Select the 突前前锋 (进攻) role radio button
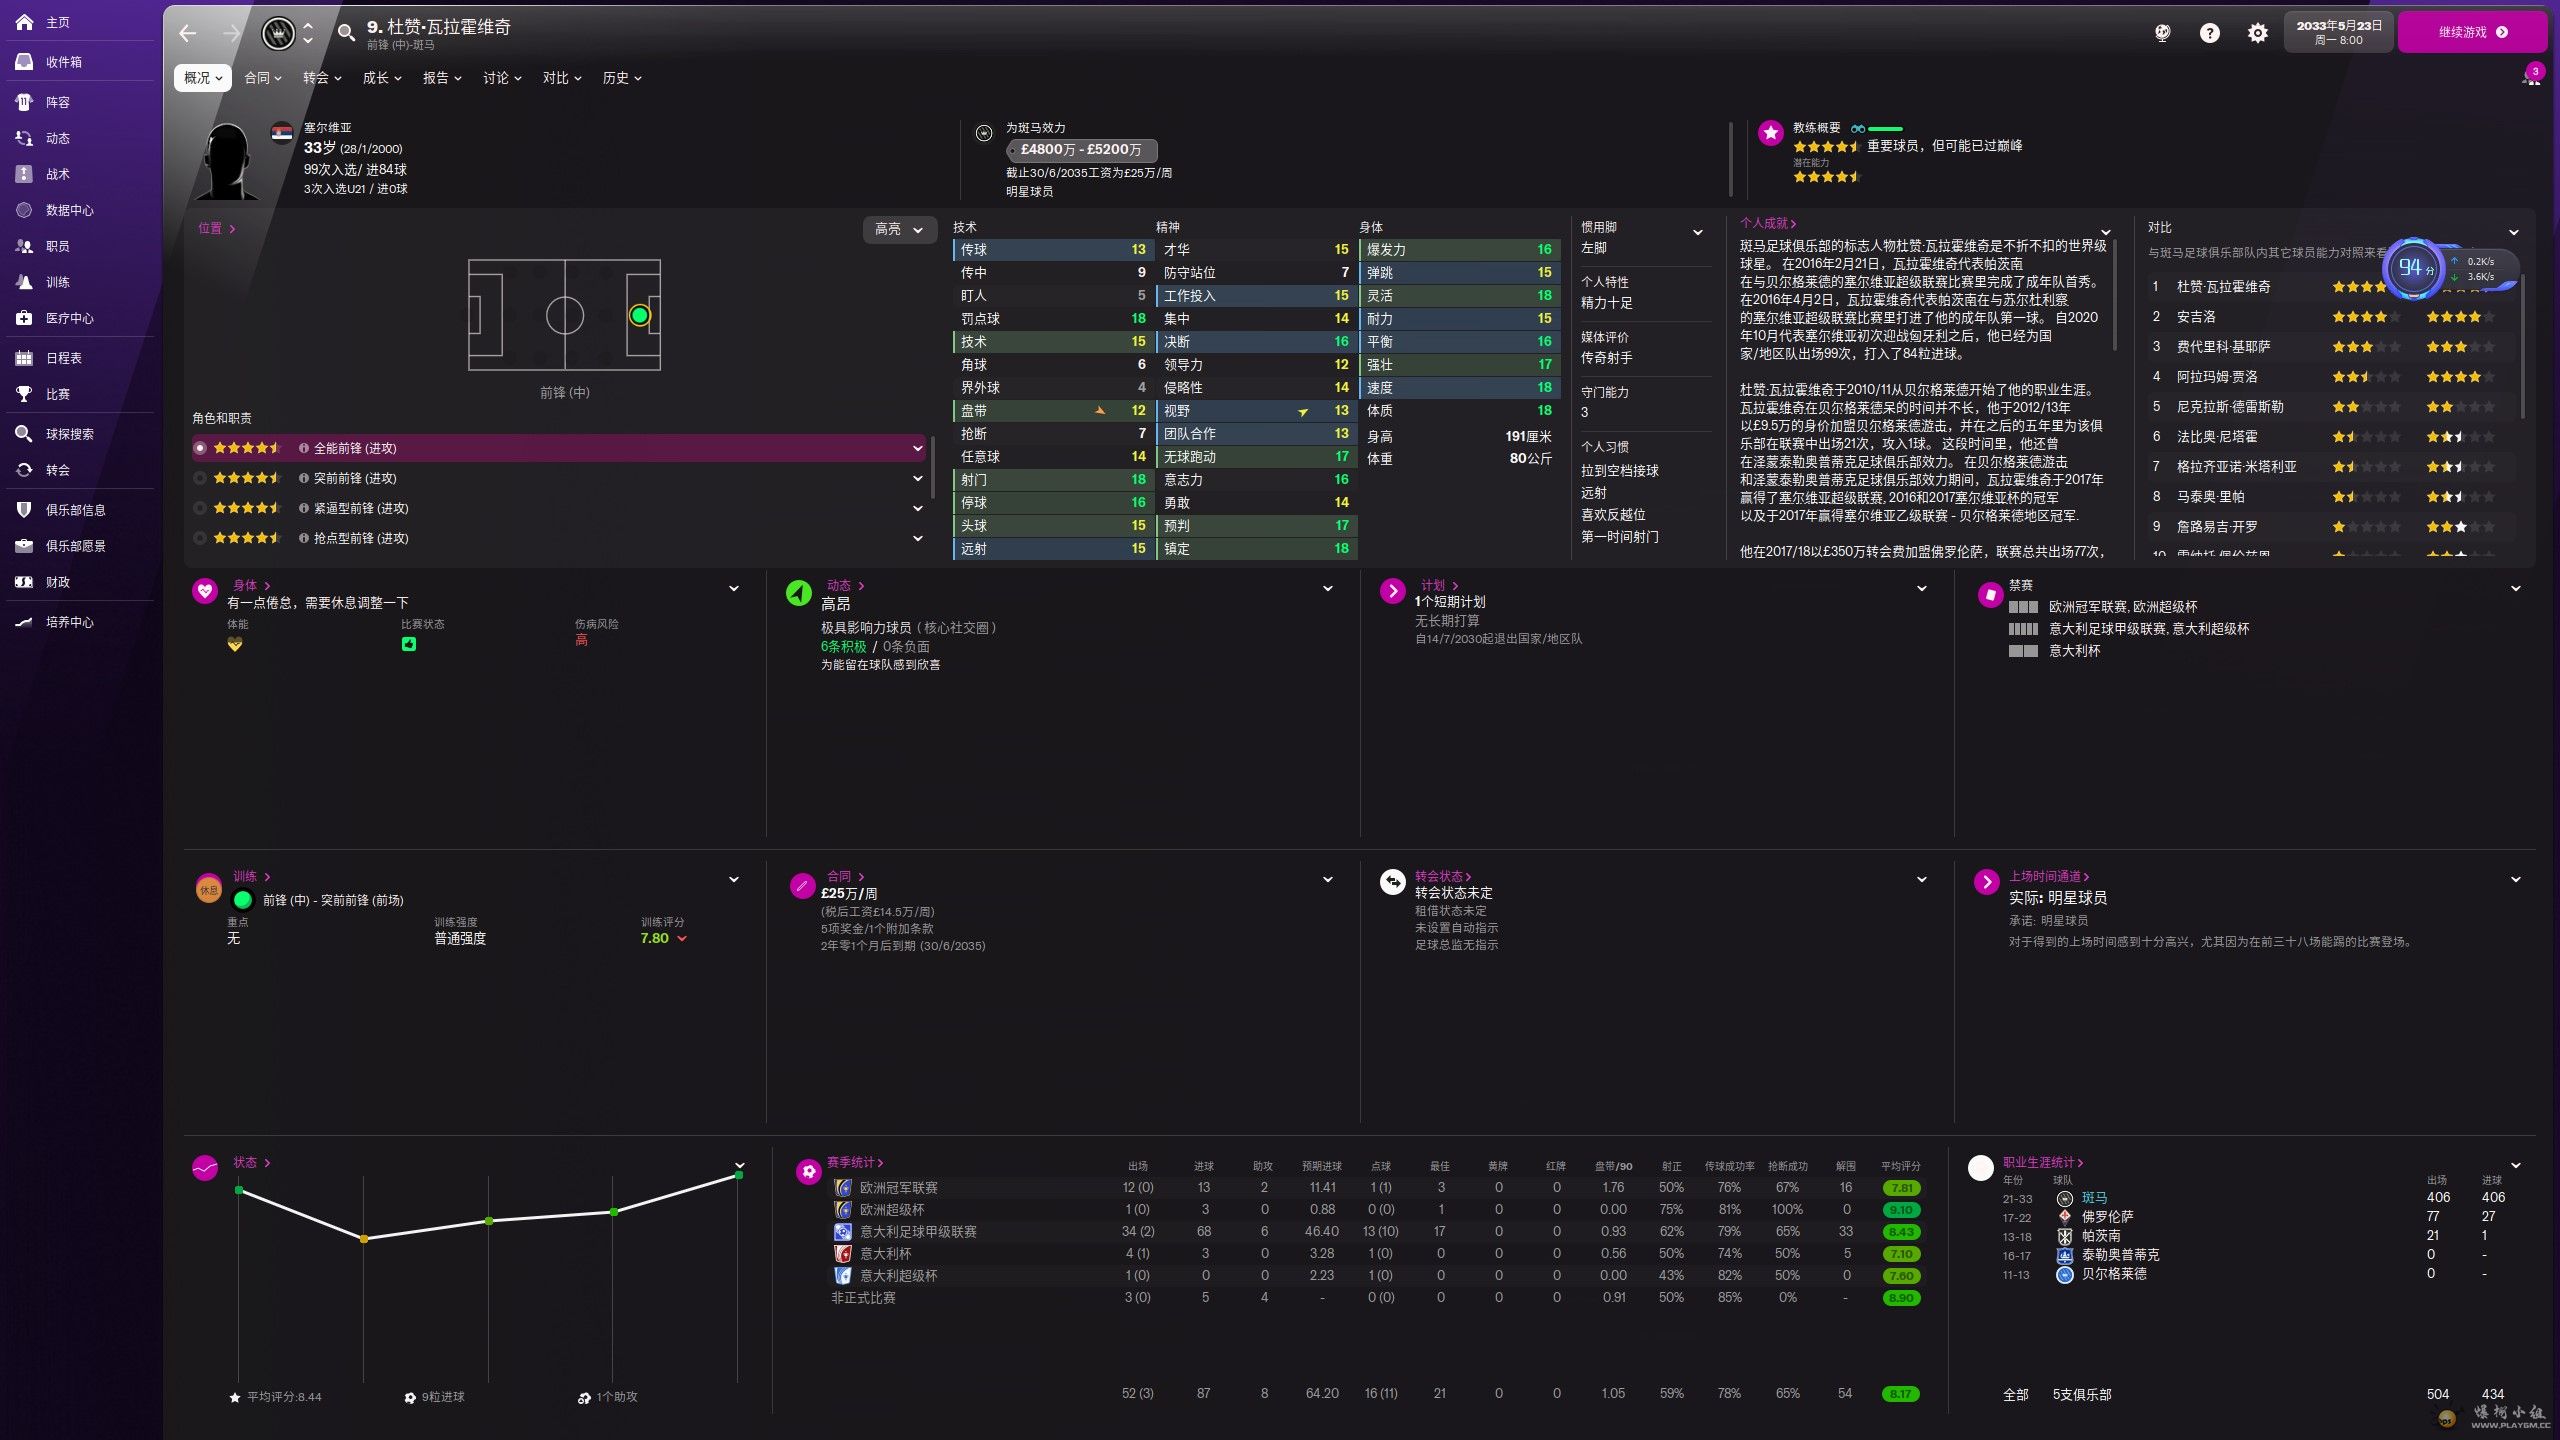The image size is (2560, 1440). coord(200,478)
